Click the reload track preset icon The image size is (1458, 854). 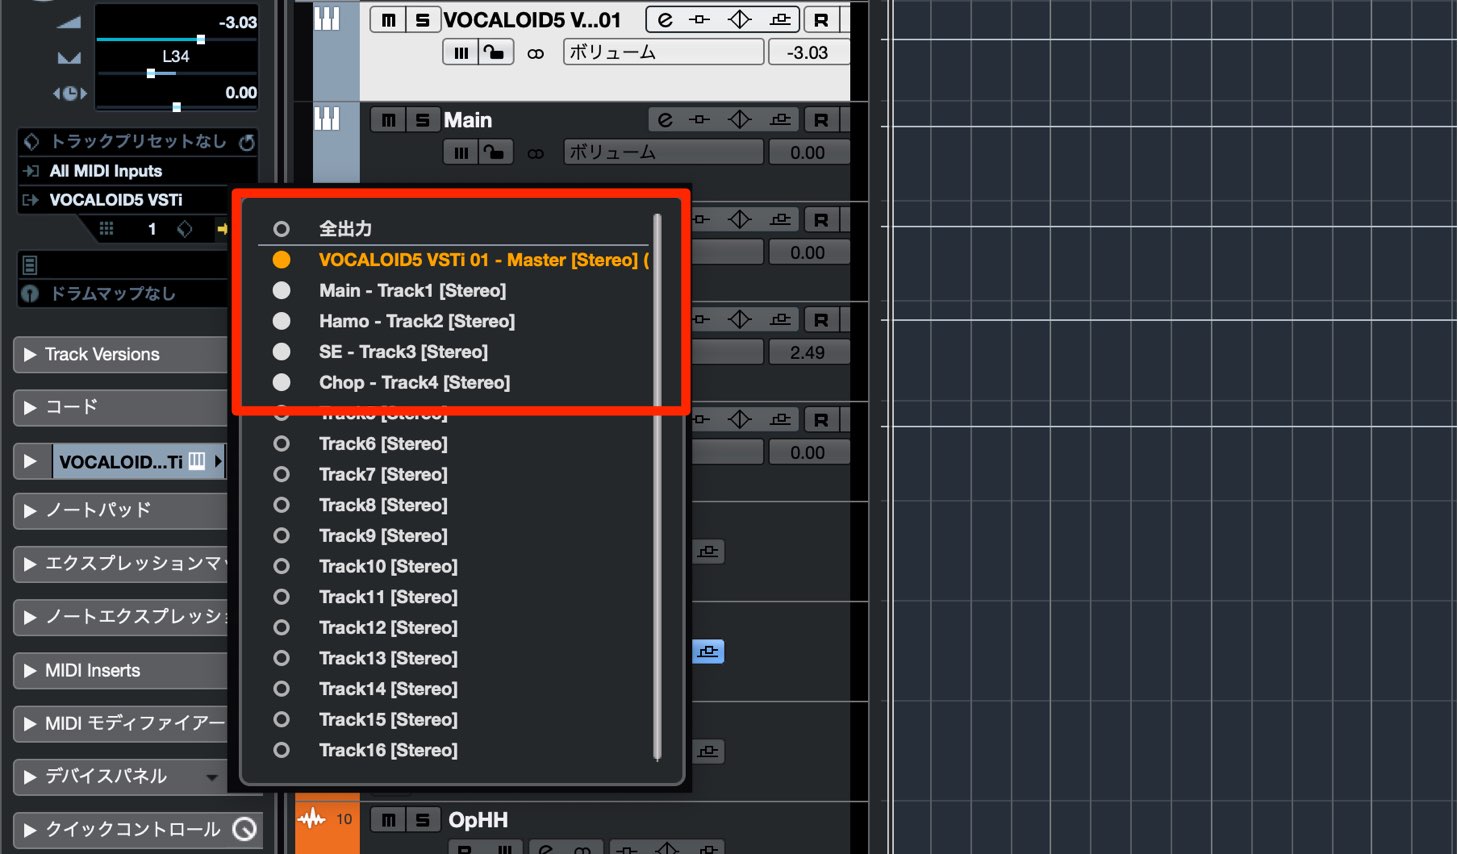click(x=247, y=142)
